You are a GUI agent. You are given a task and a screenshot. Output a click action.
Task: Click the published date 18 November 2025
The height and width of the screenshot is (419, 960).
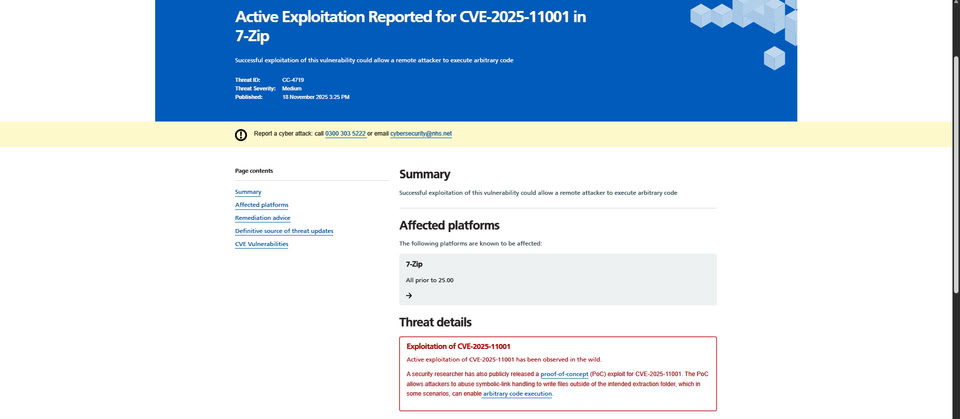316,97
